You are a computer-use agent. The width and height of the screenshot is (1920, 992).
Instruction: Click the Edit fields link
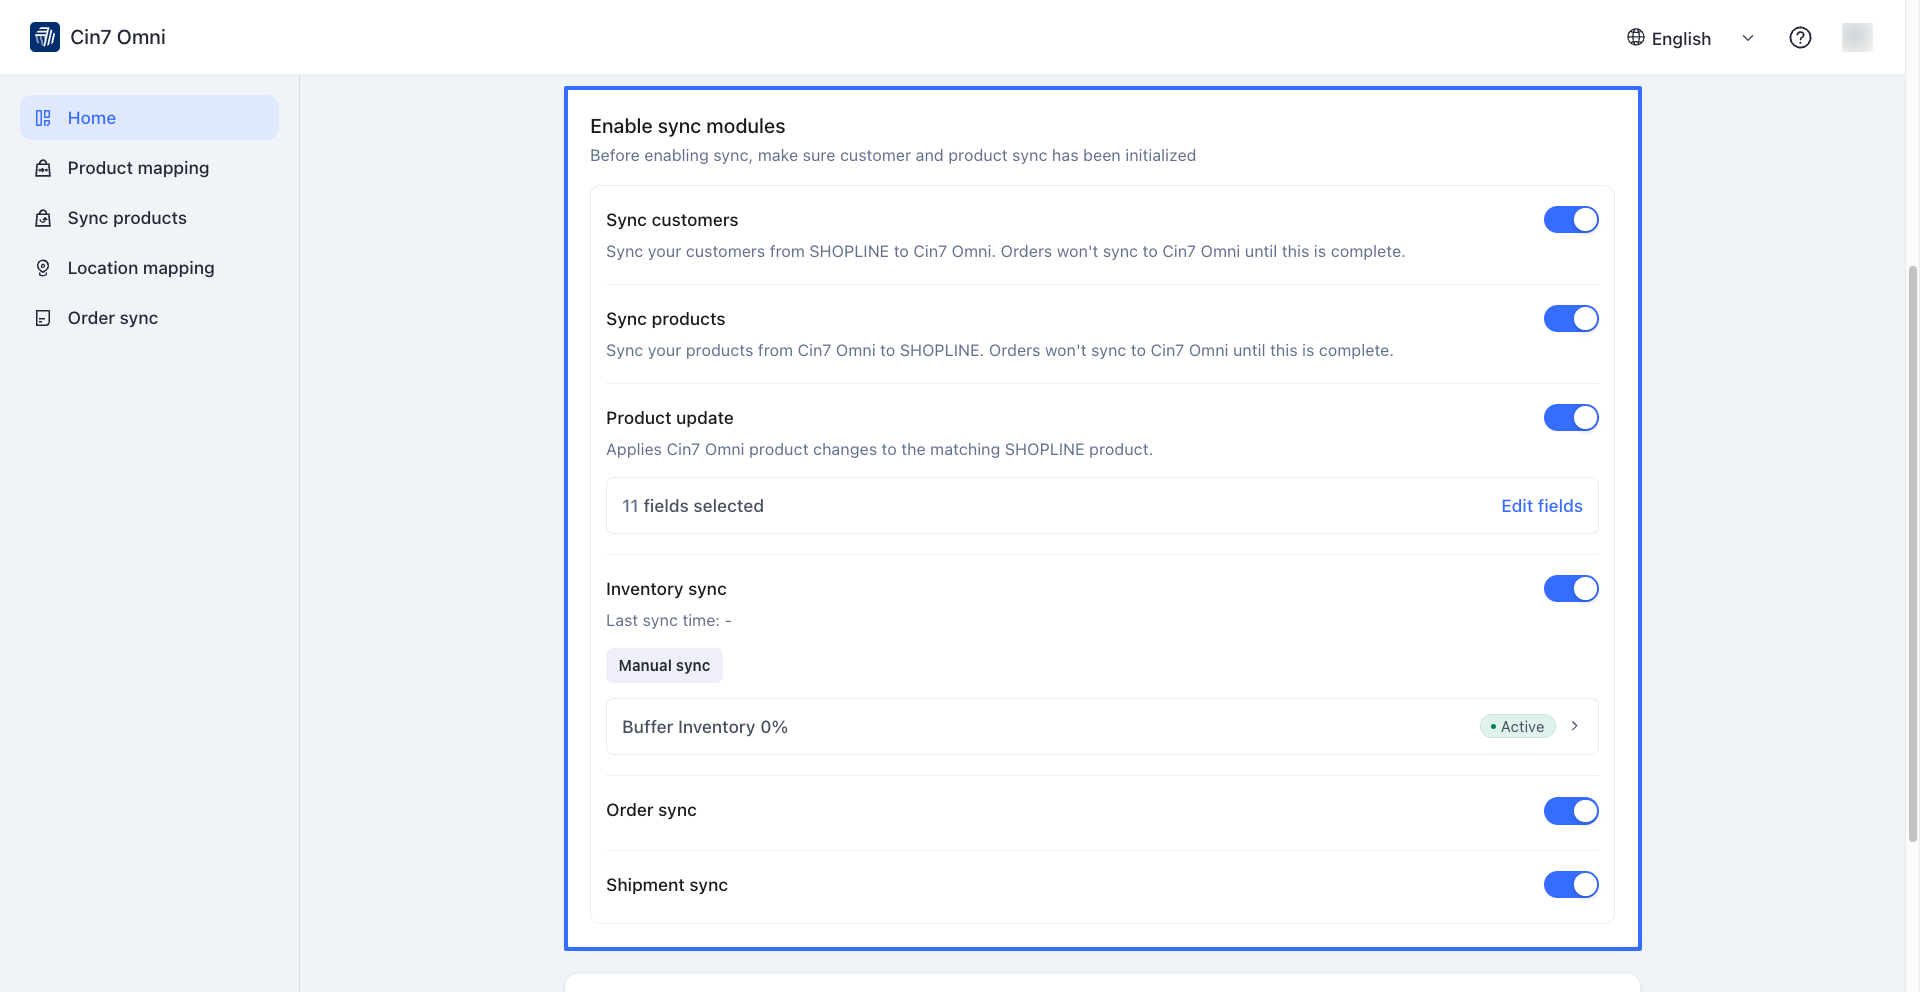click(x=1541, y=506)
